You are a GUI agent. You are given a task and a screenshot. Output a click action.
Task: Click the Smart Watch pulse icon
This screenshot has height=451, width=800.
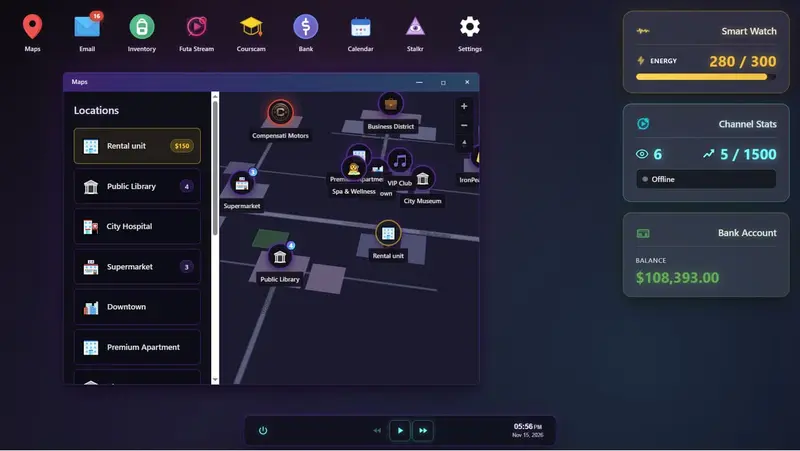tap(643, 31)
